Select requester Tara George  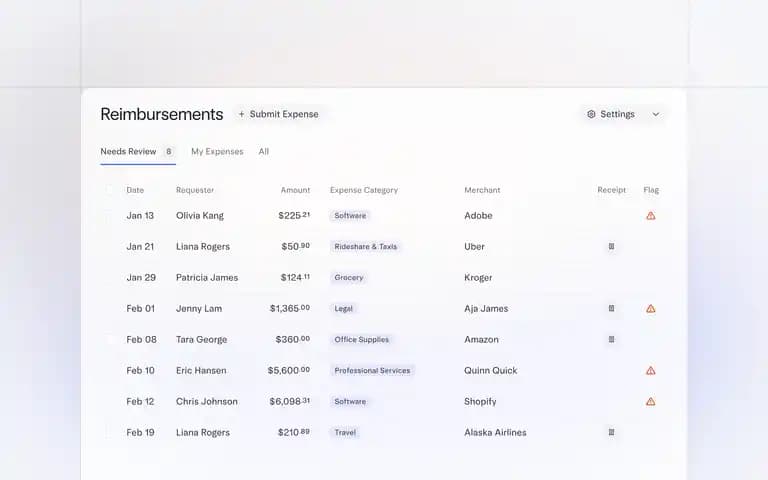[x=201, y=339]
